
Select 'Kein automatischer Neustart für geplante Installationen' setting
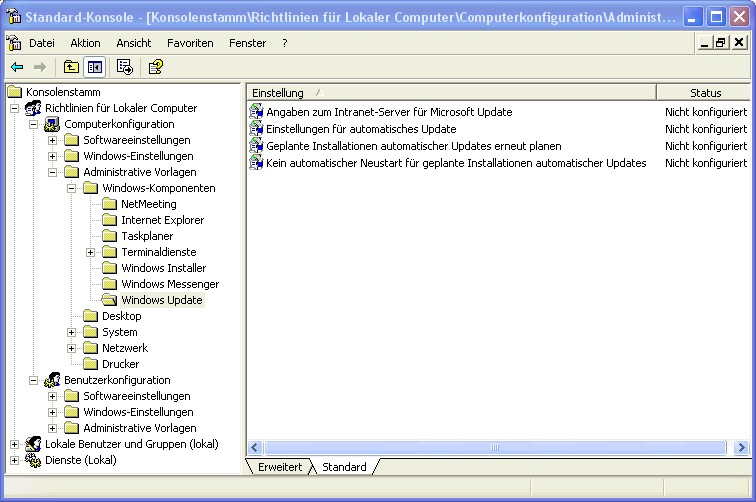[x=456, y=163]
